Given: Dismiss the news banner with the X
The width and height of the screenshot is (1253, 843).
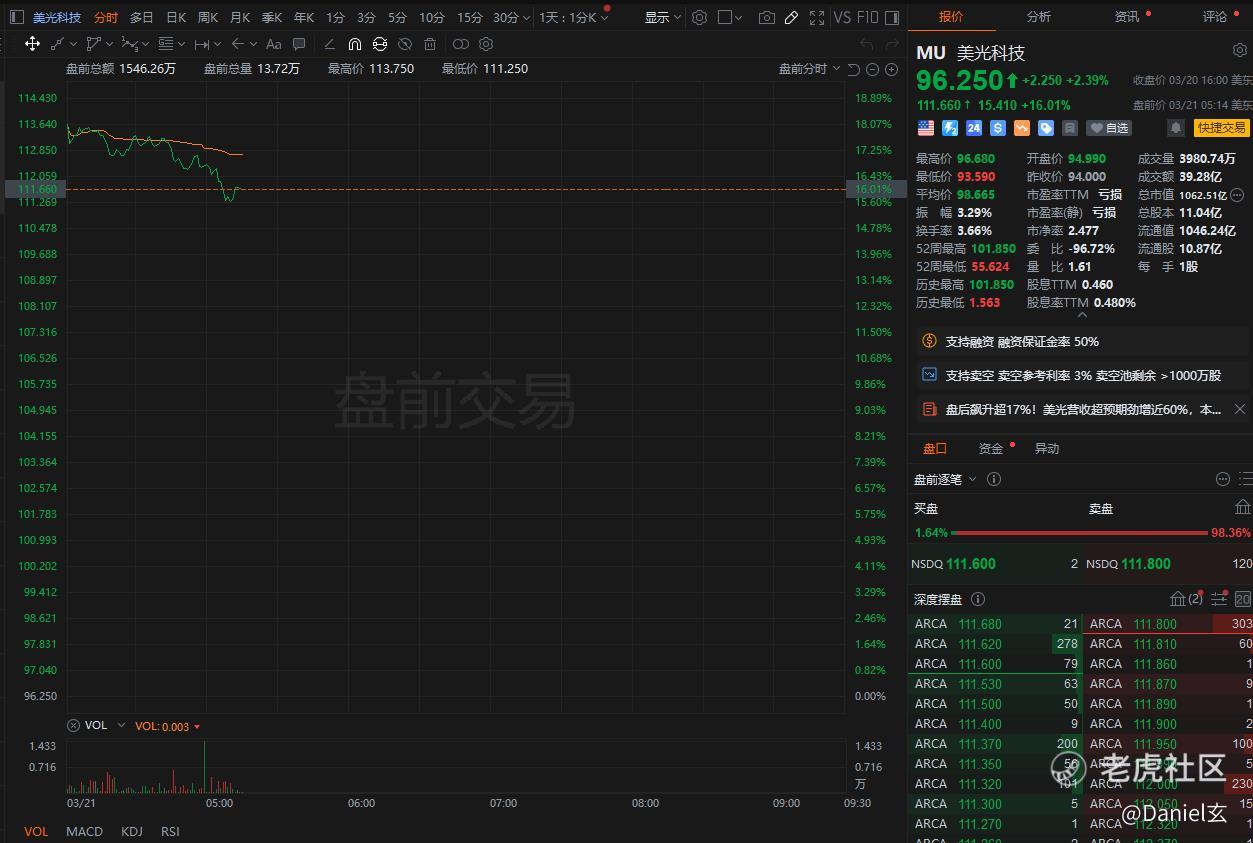Looking at the screenshot, I should point(1240,409).
